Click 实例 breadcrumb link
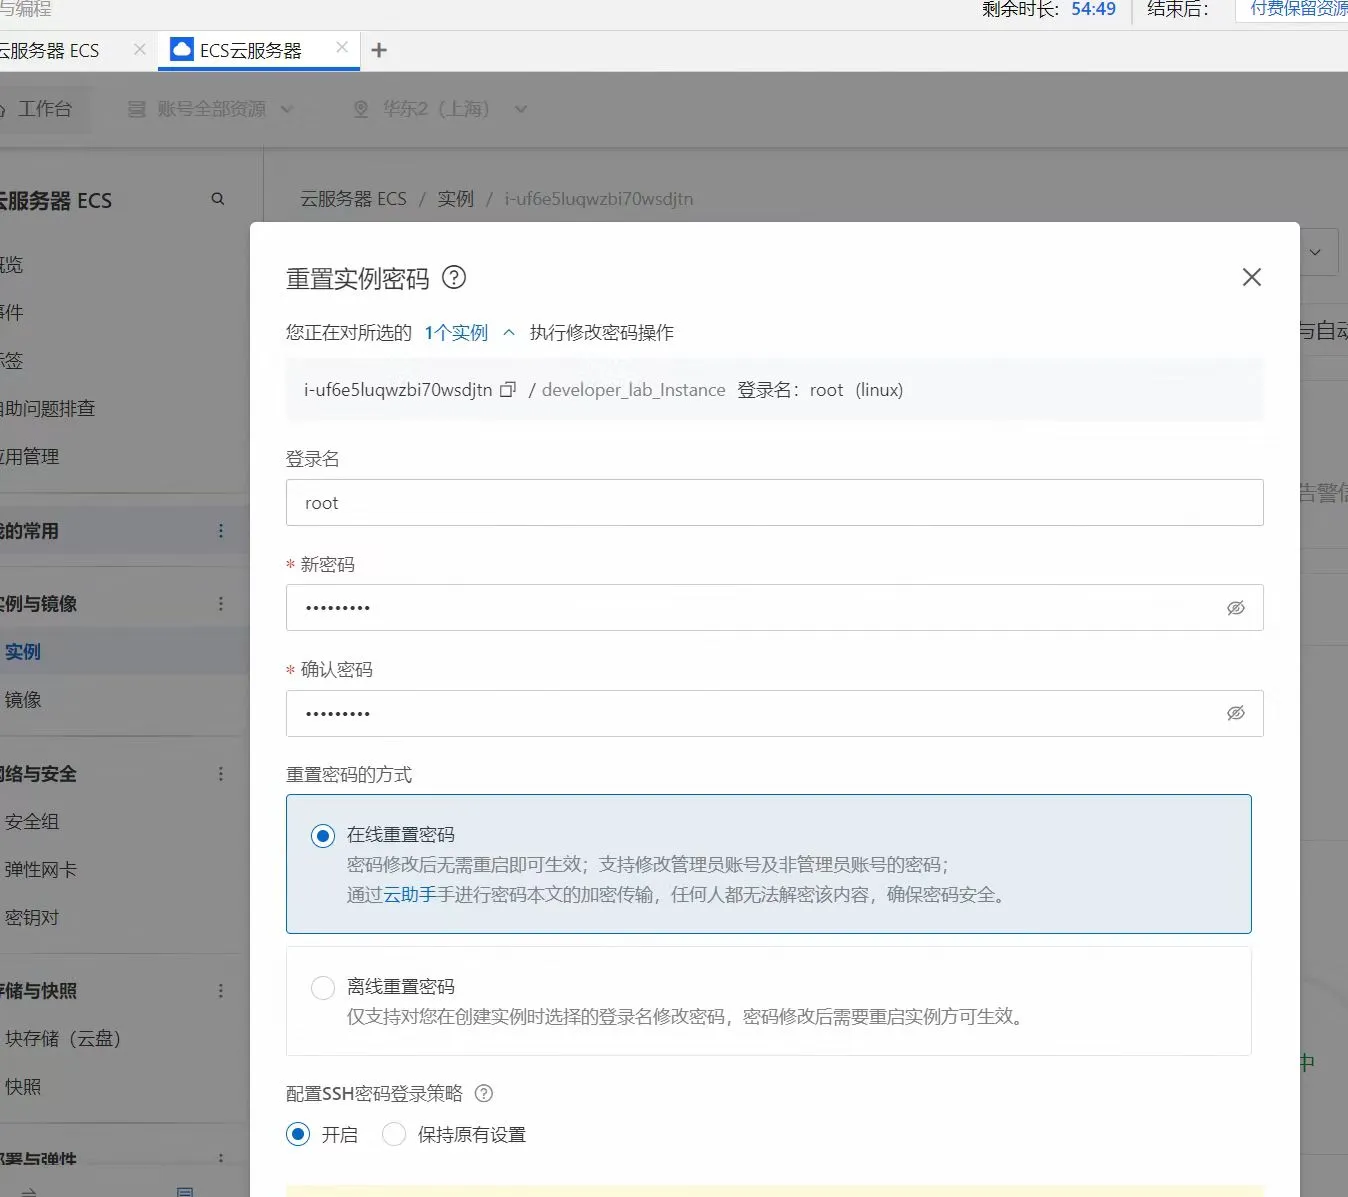Image resolution: width=1348 pixels, height=1197 pixels. pos(456,199)
